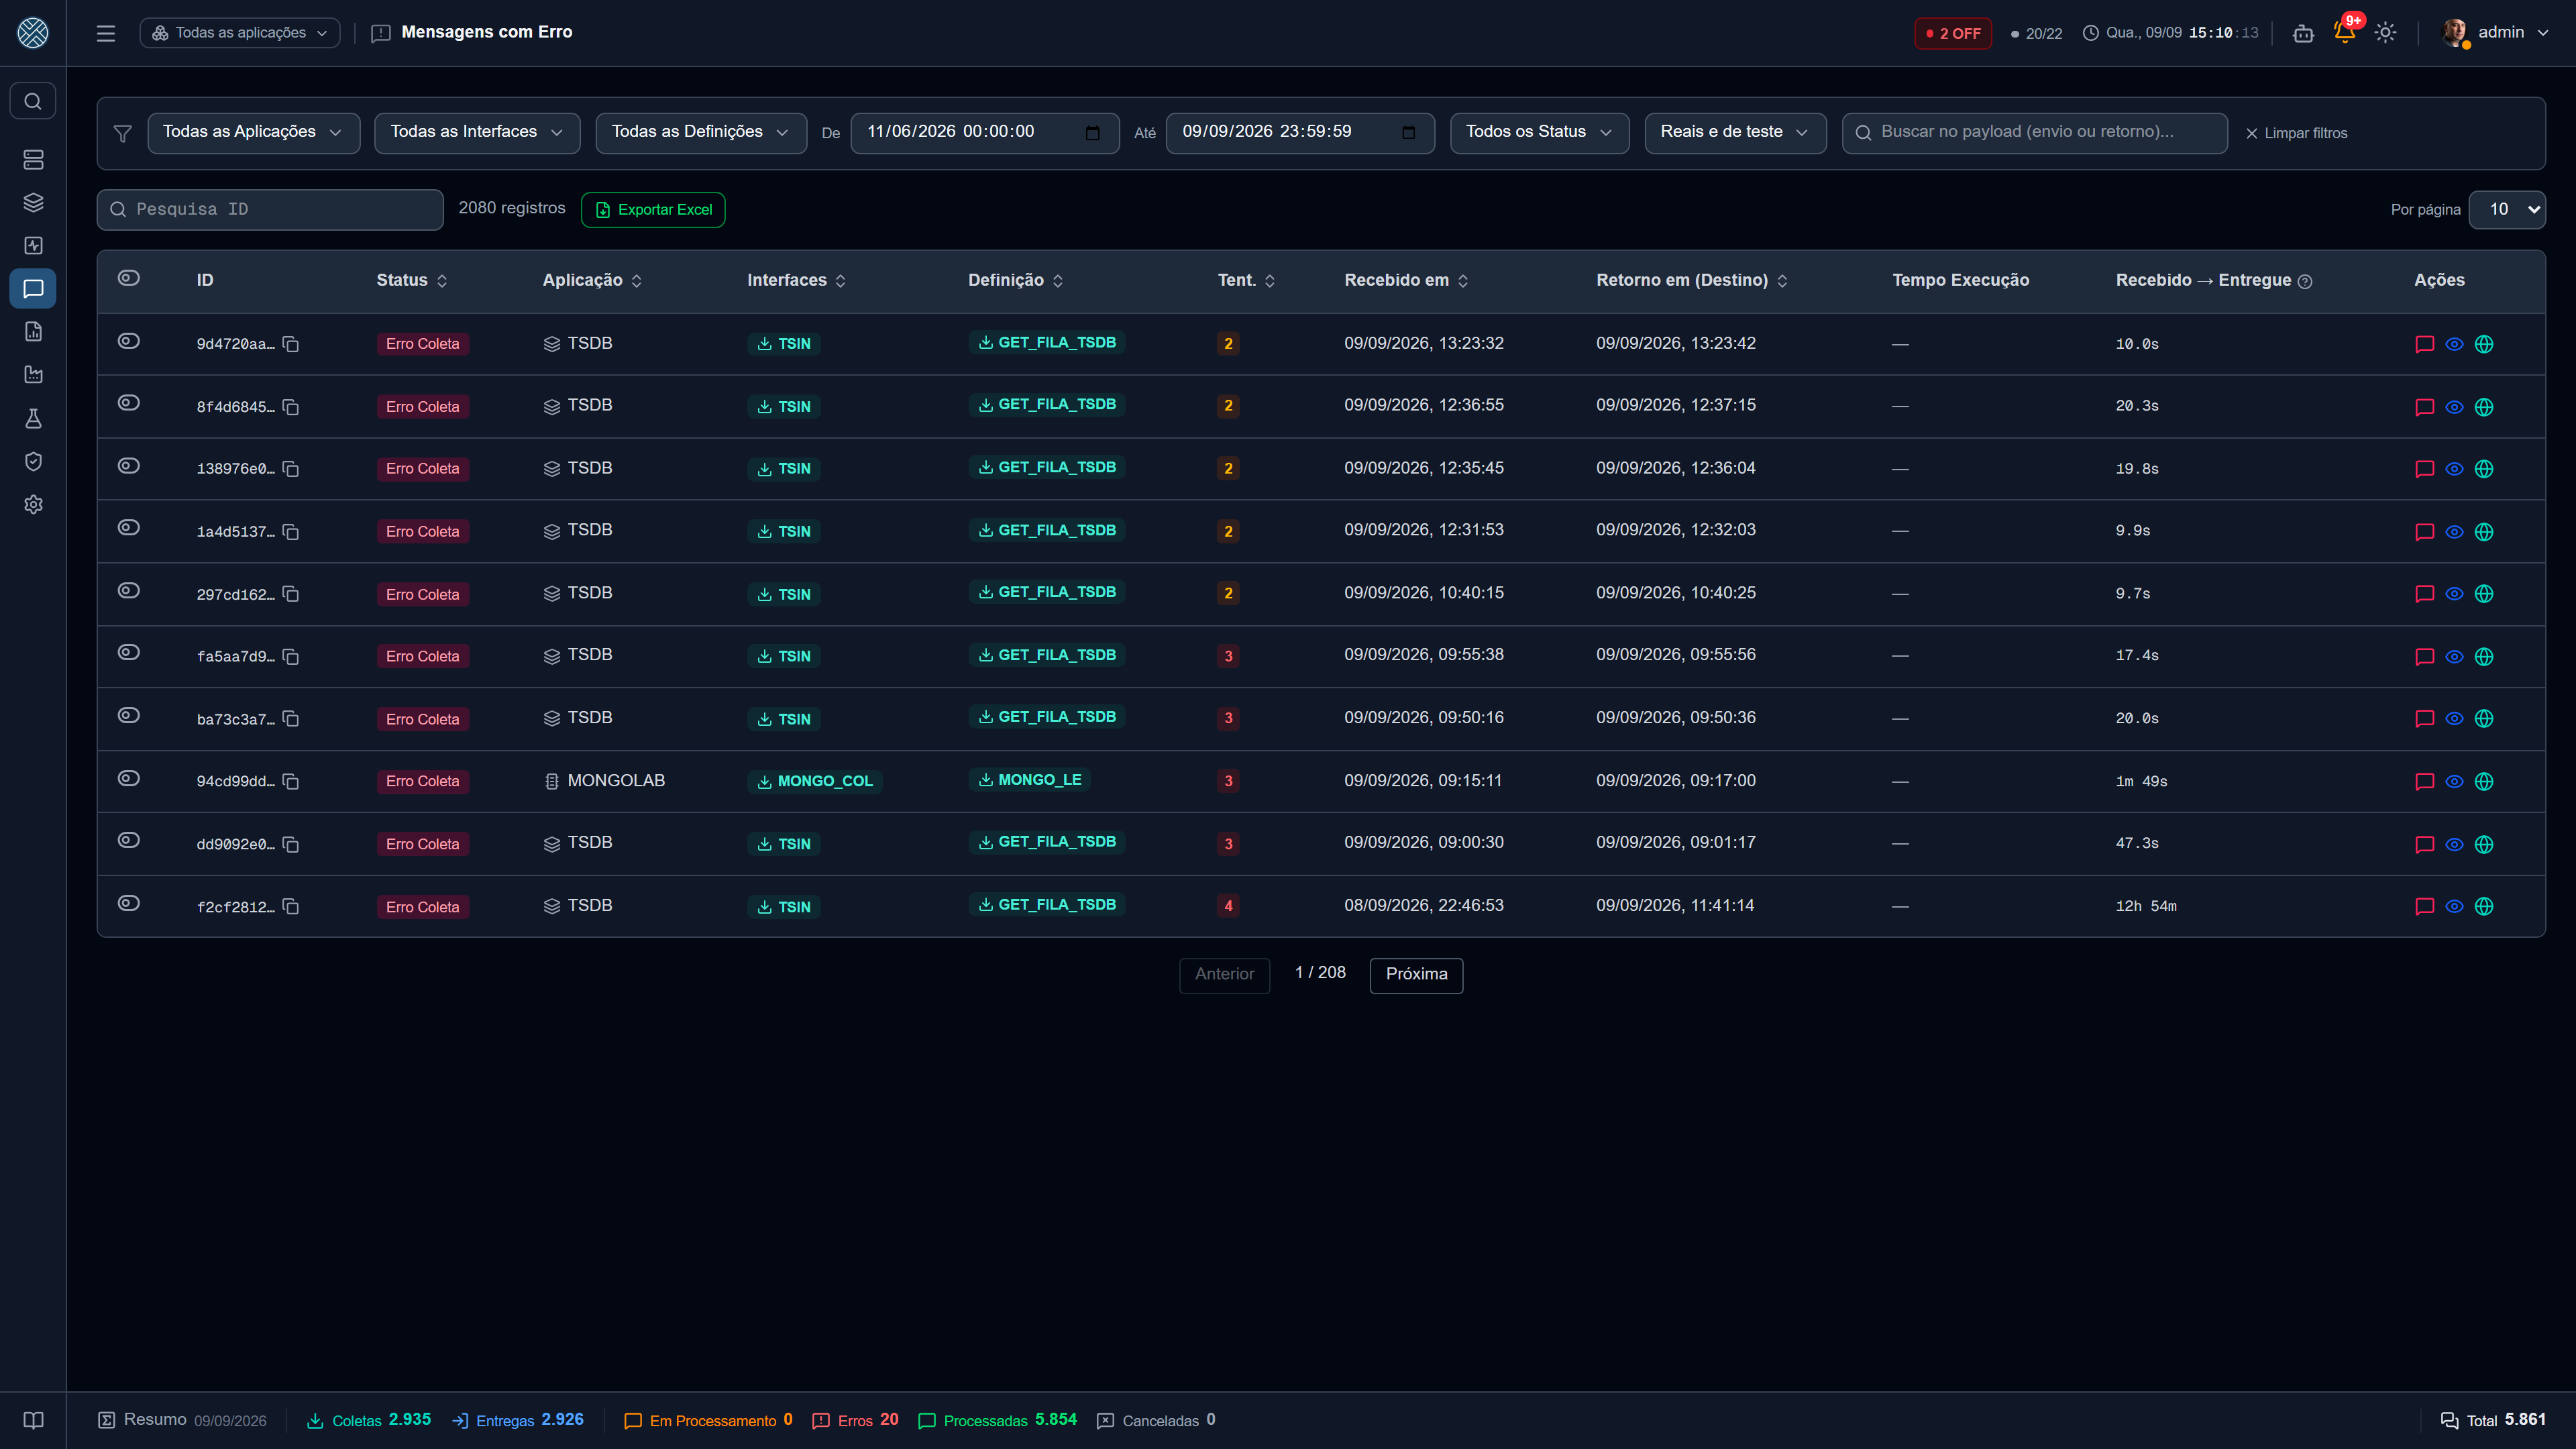Sort by Recebido em column header

pos(1406,281)
